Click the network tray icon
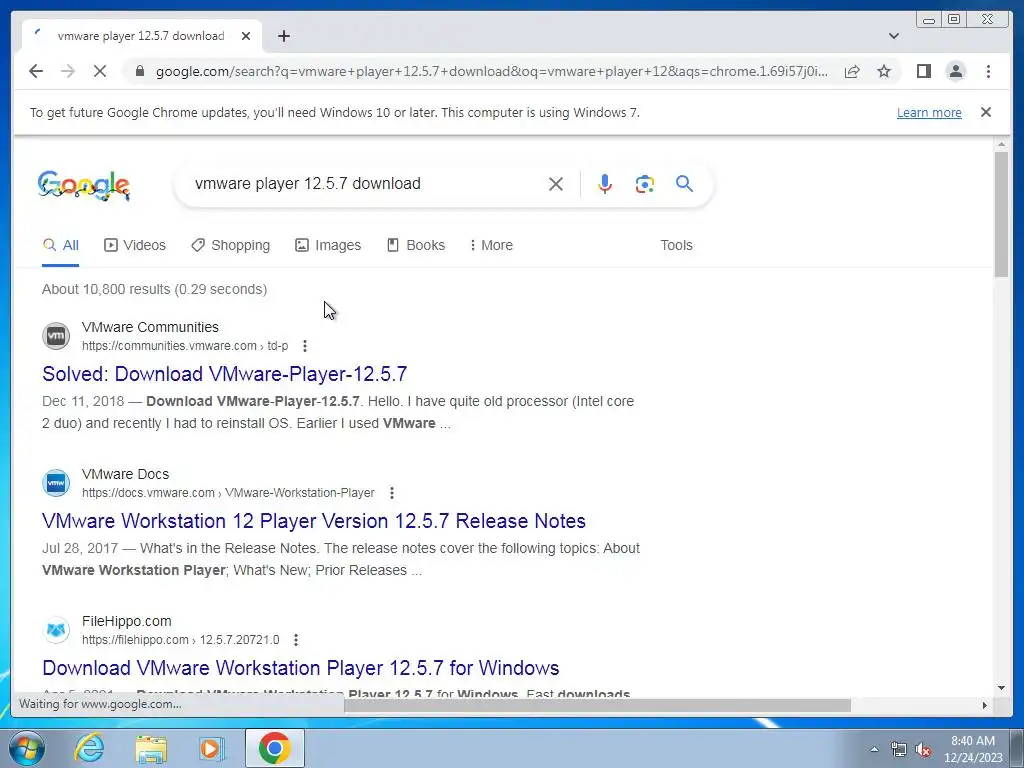 899,749
